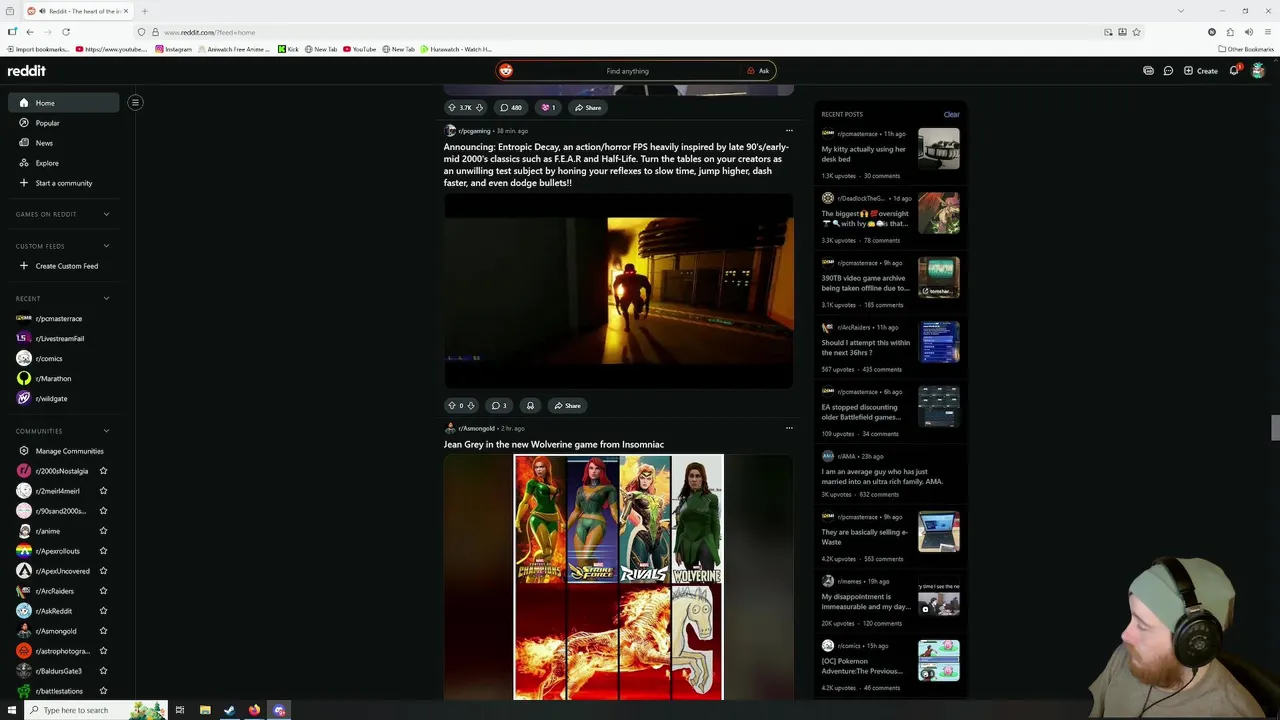The image size is (1280, 720).
Task: Collapse the Games on Reddit section
Action: click(x=106, y=214)
